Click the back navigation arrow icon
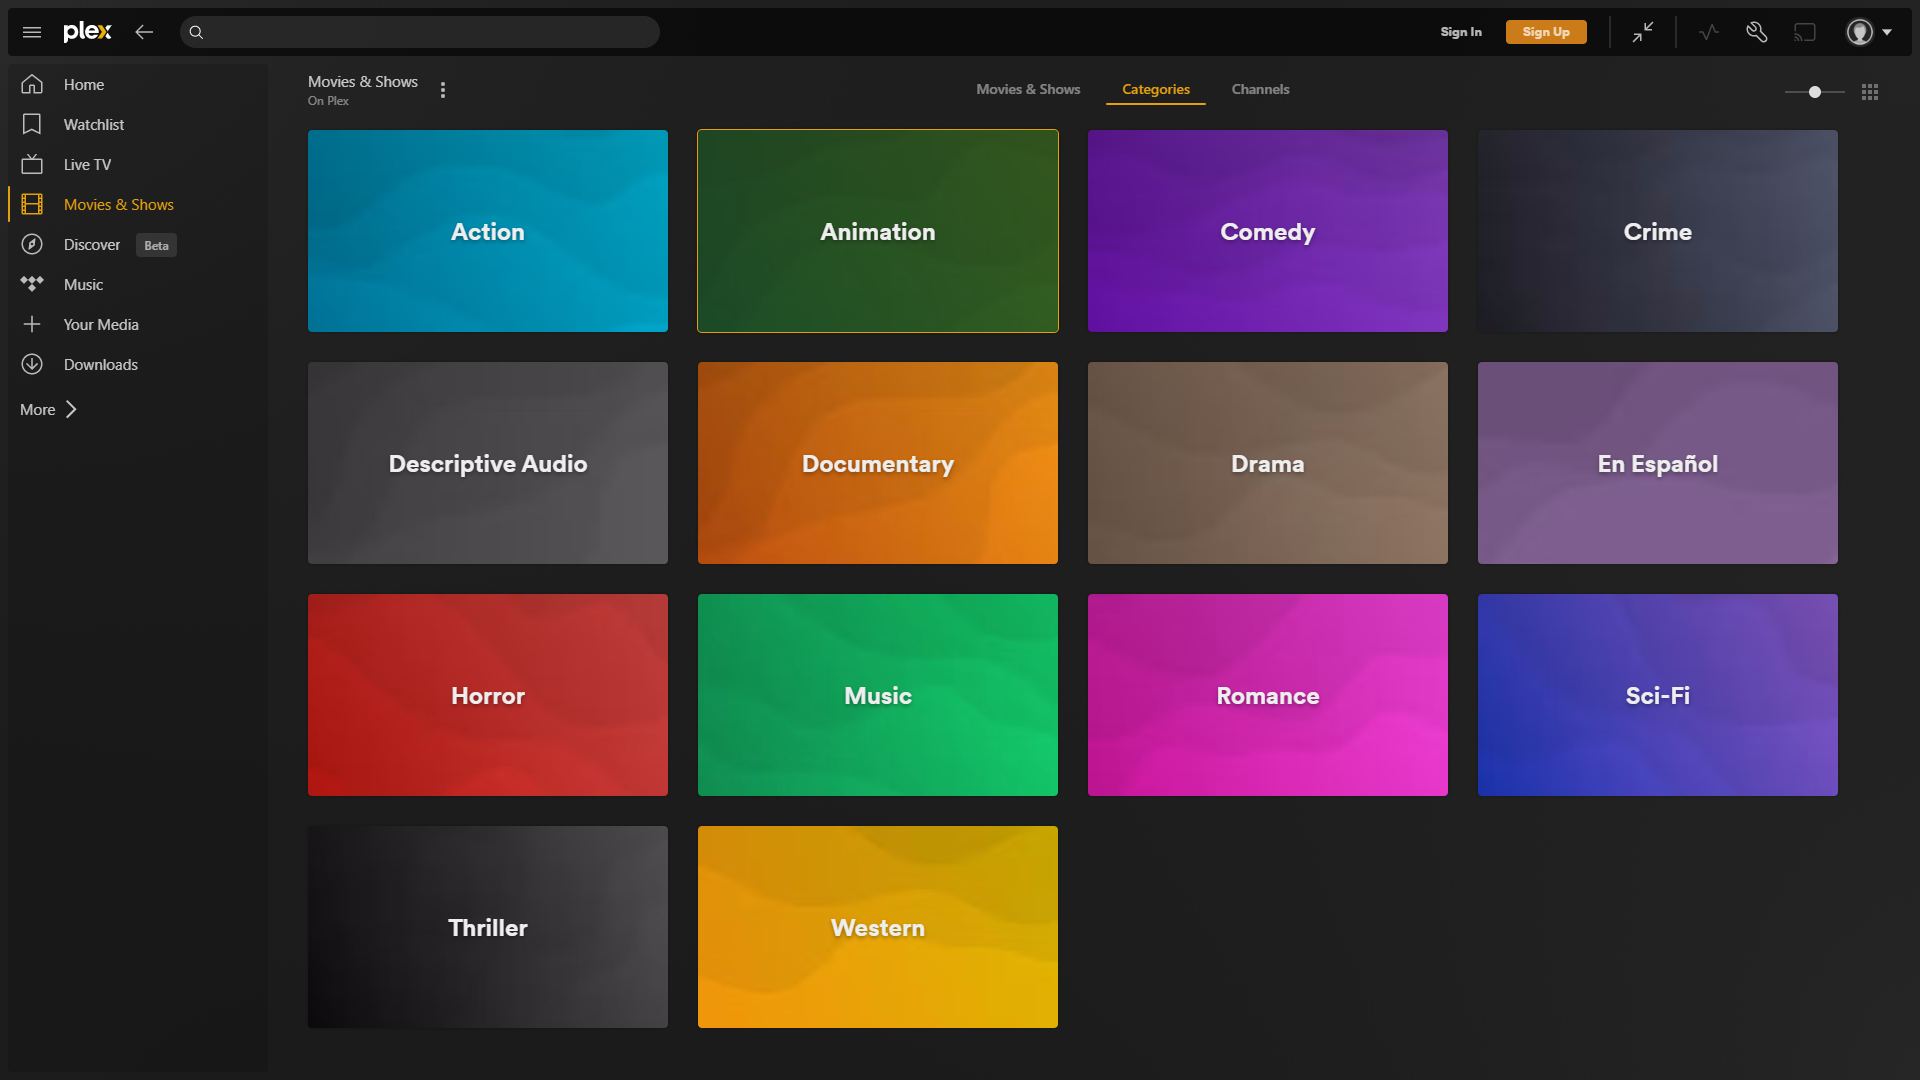1920x1080 pixels. [x=144, y=32]
